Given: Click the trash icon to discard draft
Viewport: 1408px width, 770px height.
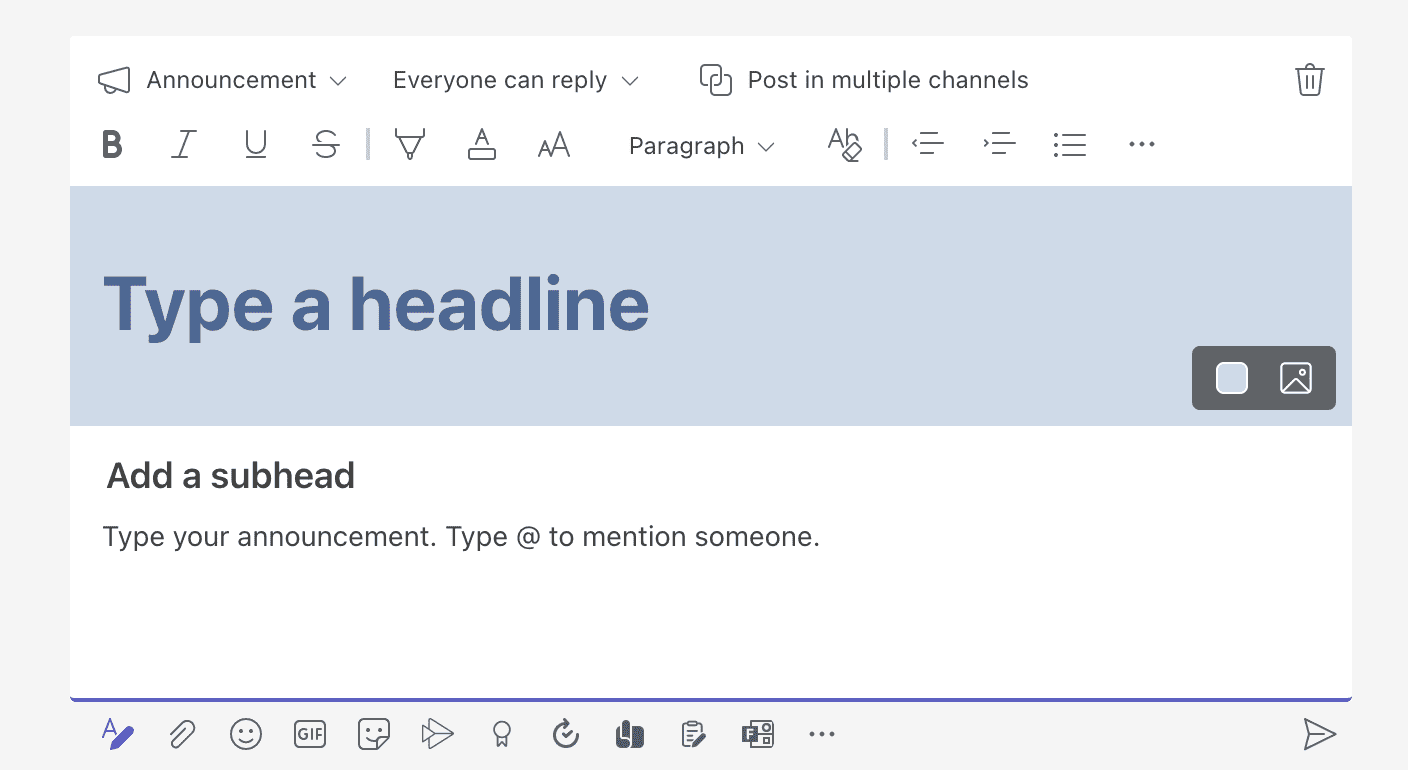Looking at the screenshot, I should click(x=1309, y=80).
